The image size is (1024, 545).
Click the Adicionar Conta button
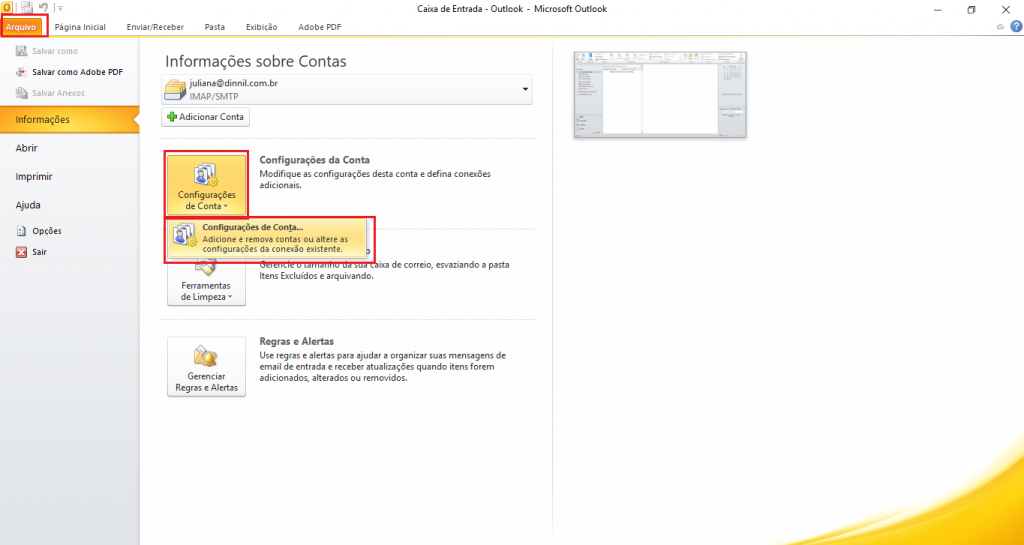[205, 117]
